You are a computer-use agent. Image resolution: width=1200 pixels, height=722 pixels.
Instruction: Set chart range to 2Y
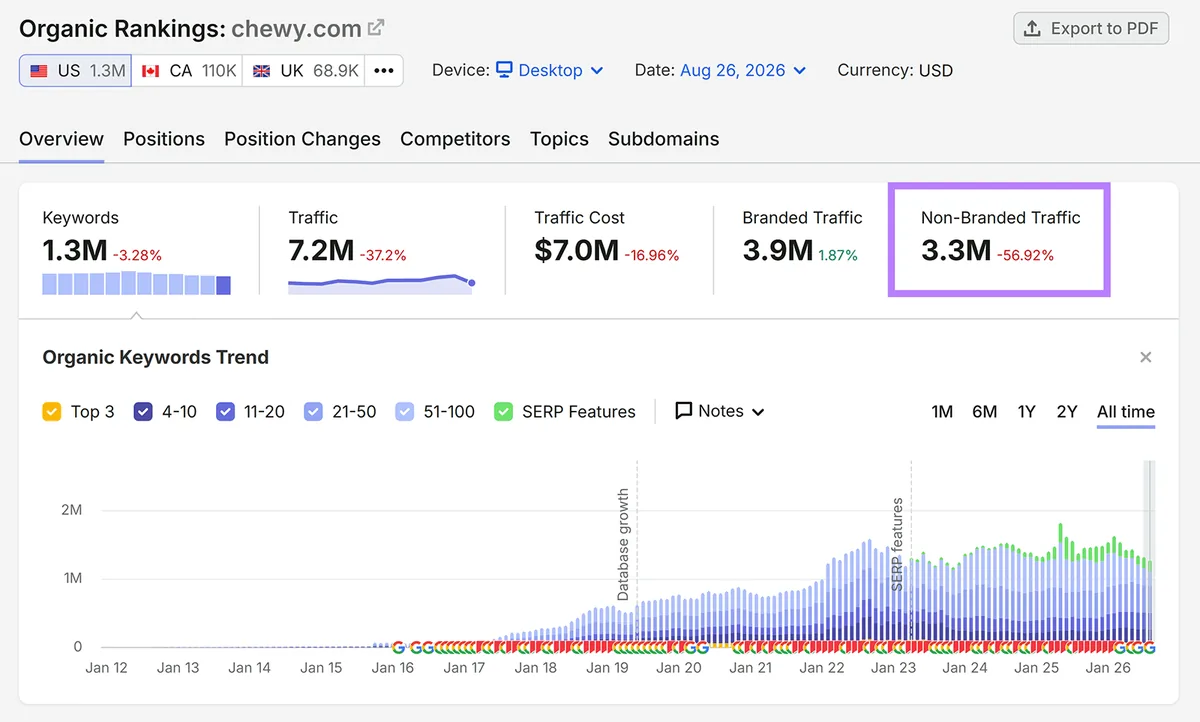pyautogui.click(x=1067, y=412)
